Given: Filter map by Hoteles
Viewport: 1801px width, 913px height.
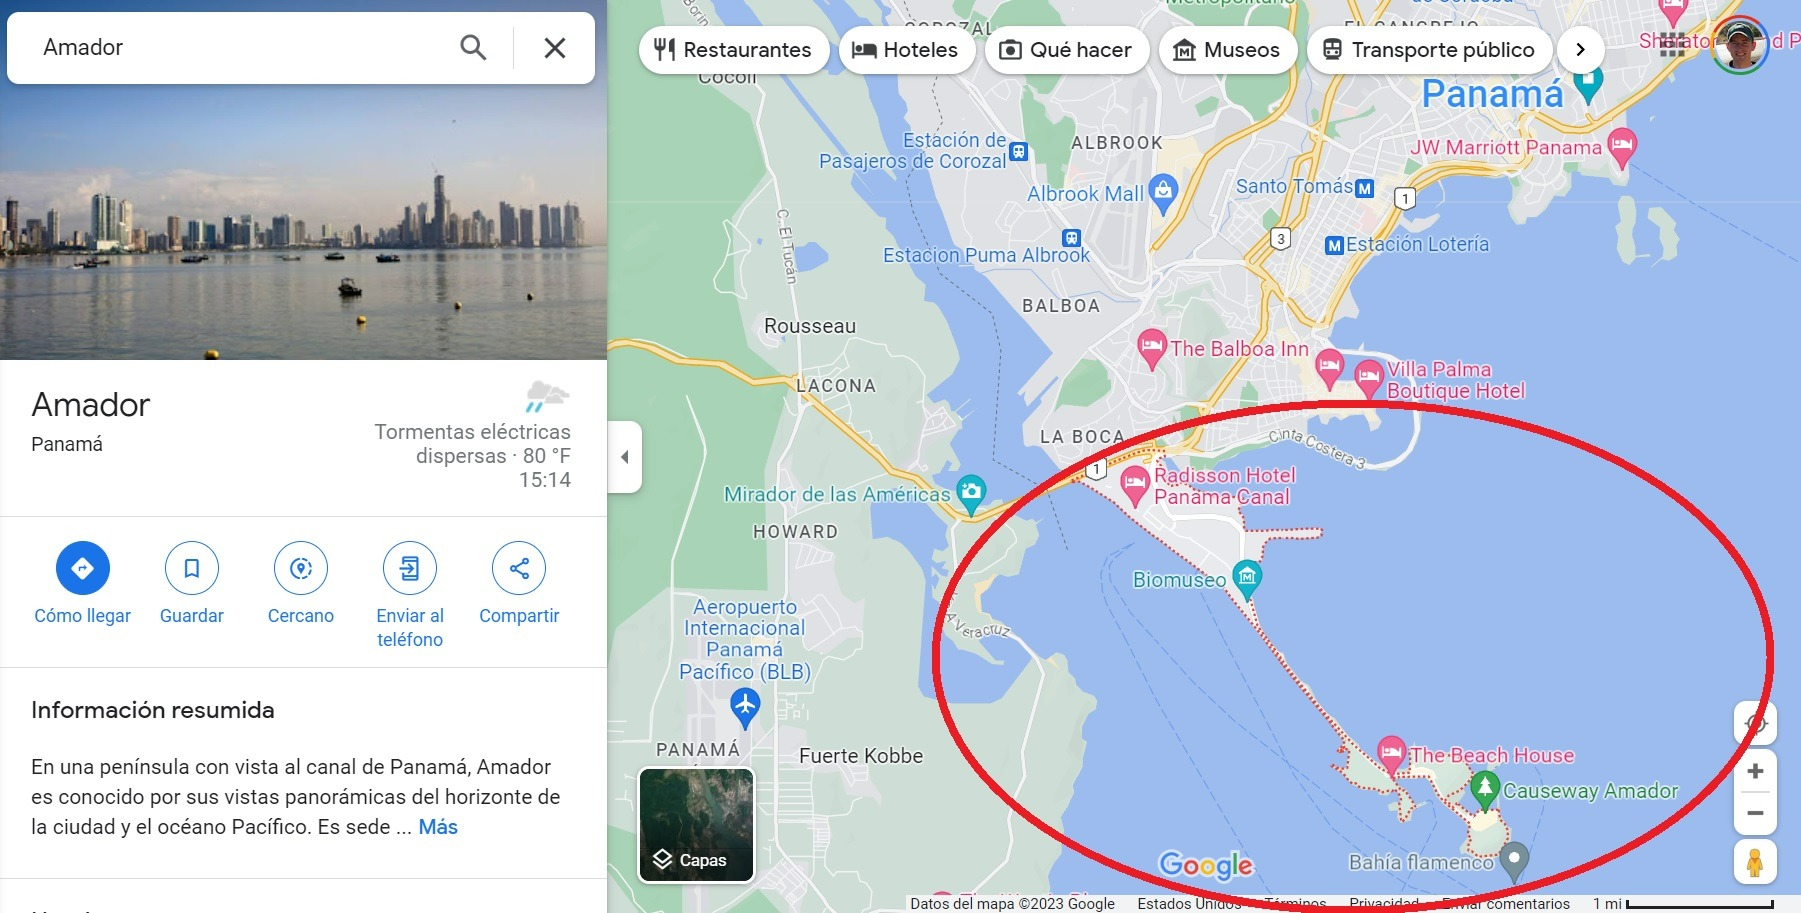Looking at the screenshot, I should point(906,49).
